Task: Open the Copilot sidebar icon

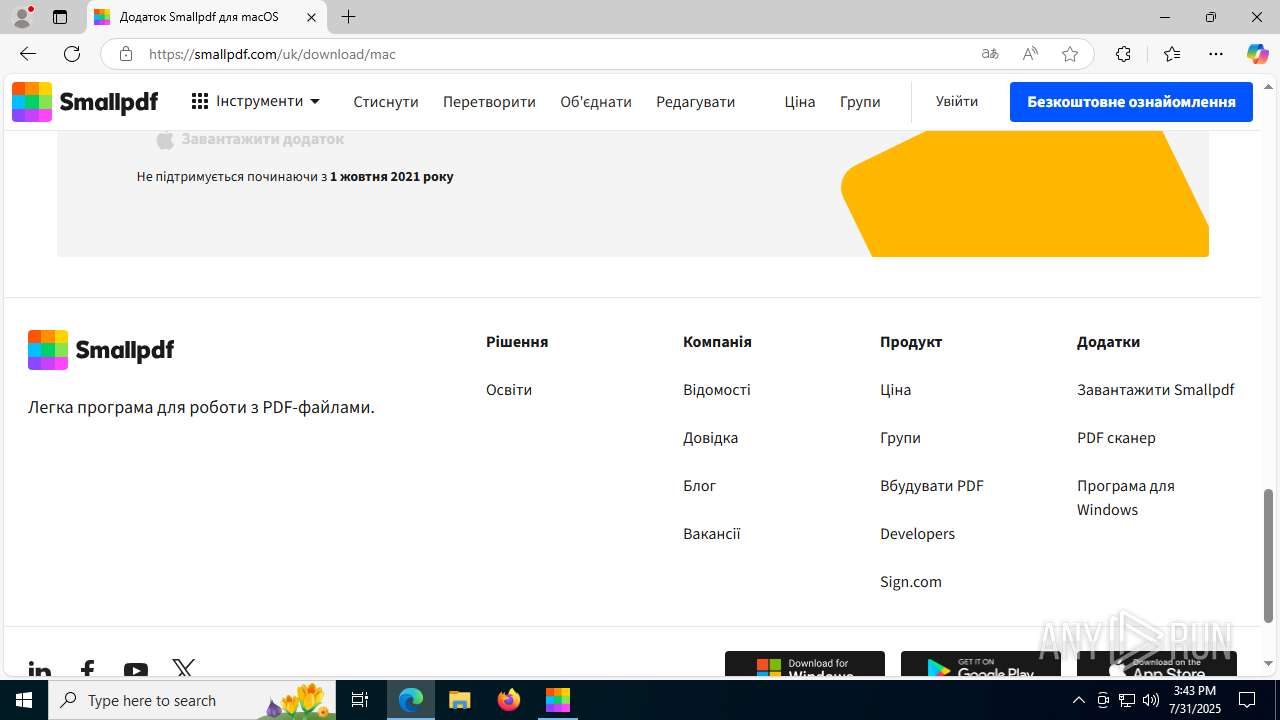Action: coord(1257,54)
